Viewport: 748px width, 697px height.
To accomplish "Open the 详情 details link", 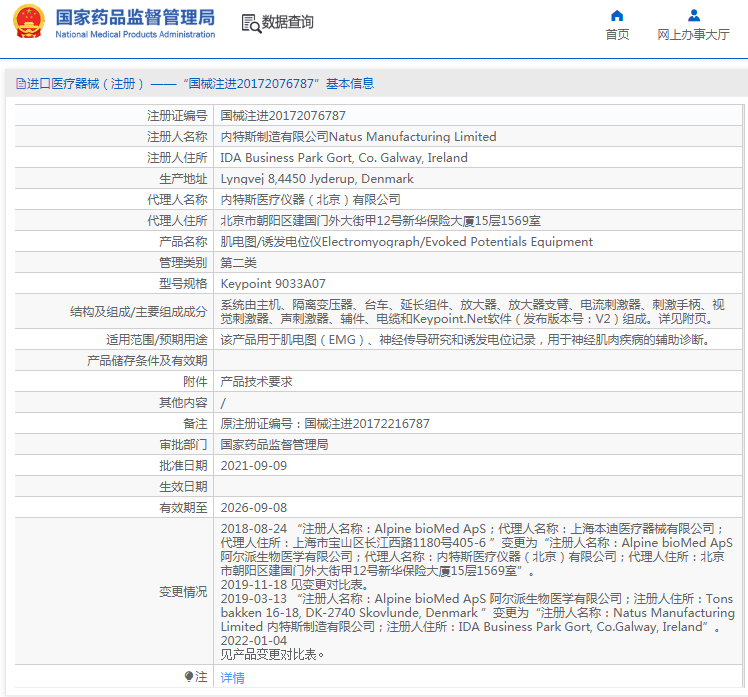I will pyautogui.click(x=232, y=677).
